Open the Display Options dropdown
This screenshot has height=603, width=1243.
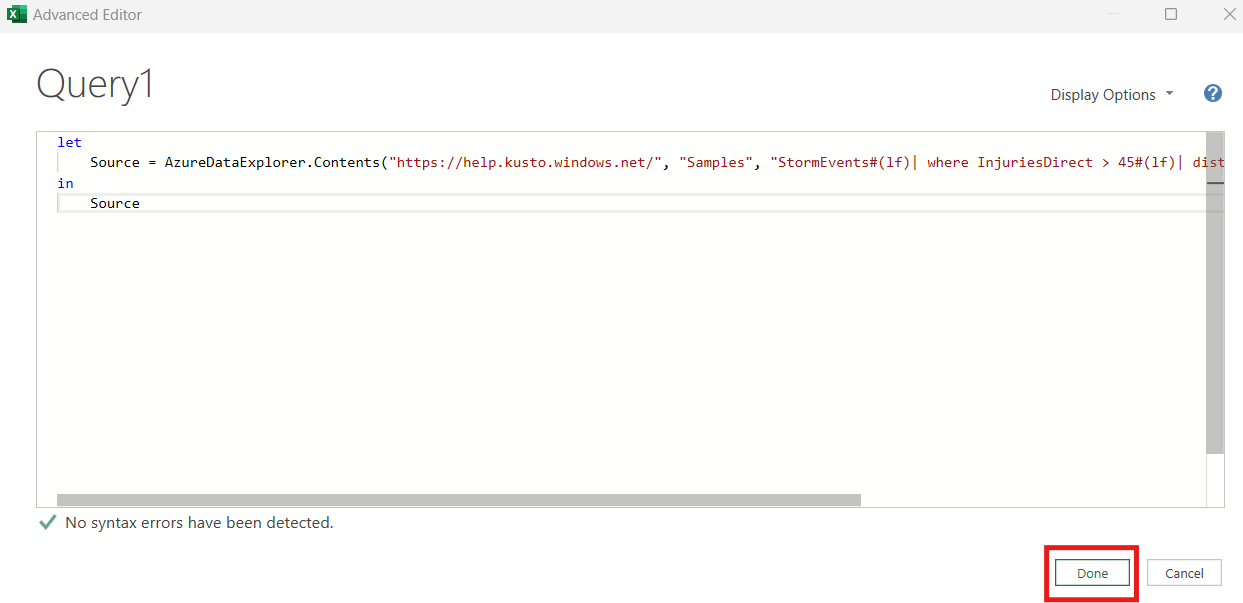pyautogui.click(x=1111, y=95)
